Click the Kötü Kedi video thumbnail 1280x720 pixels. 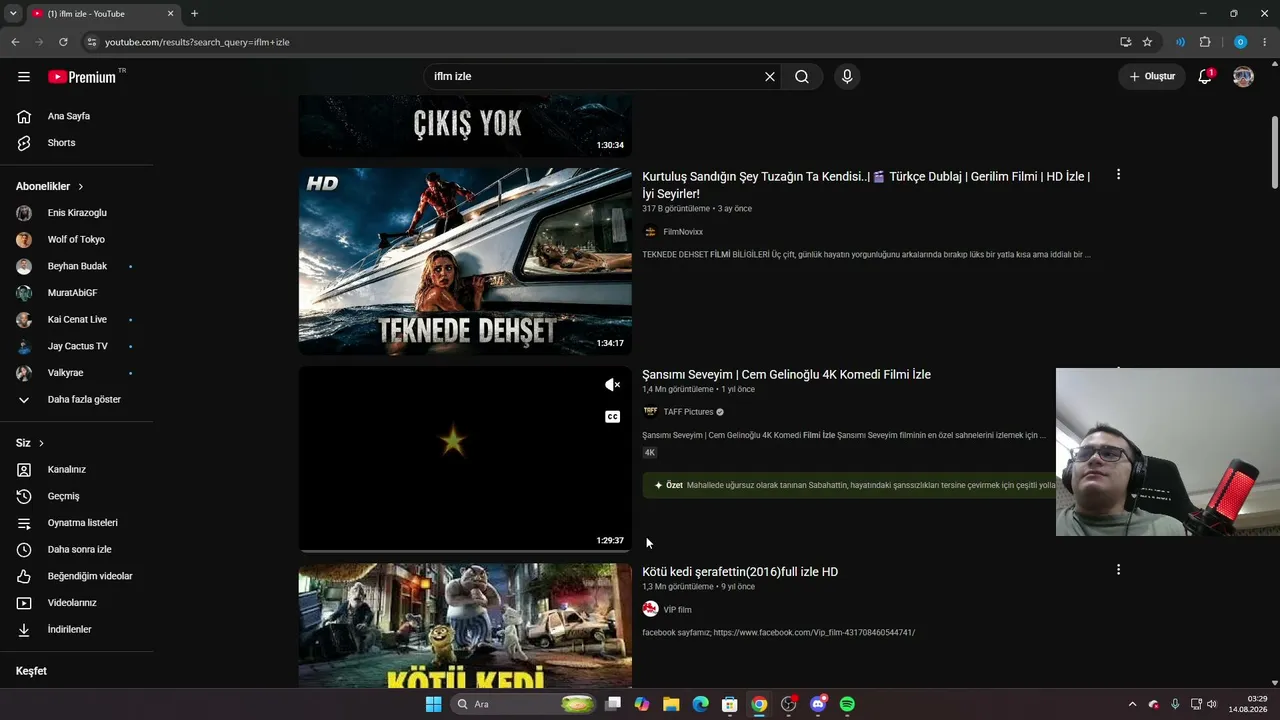pos(465,626)
